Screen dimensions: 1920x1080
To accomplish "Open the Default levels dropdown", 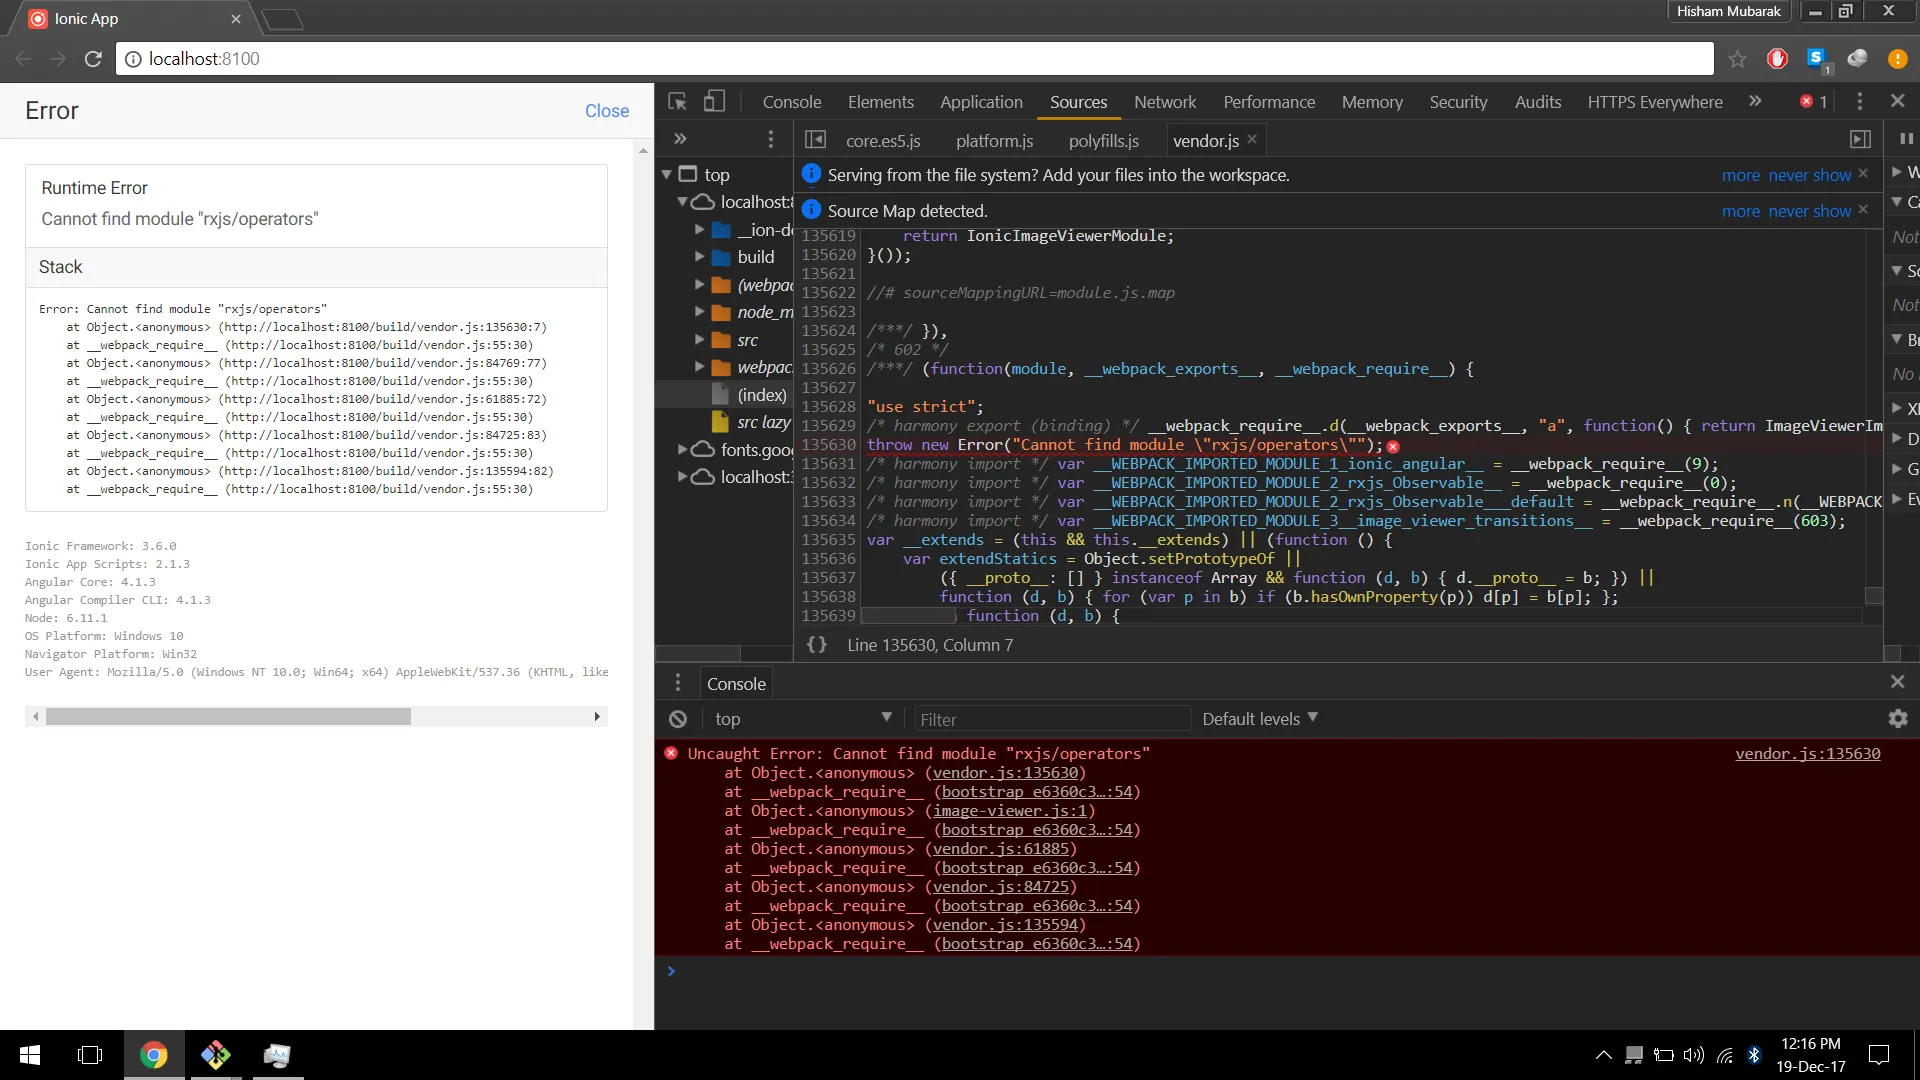I will pyautogui.click(x=1259, y=719).
